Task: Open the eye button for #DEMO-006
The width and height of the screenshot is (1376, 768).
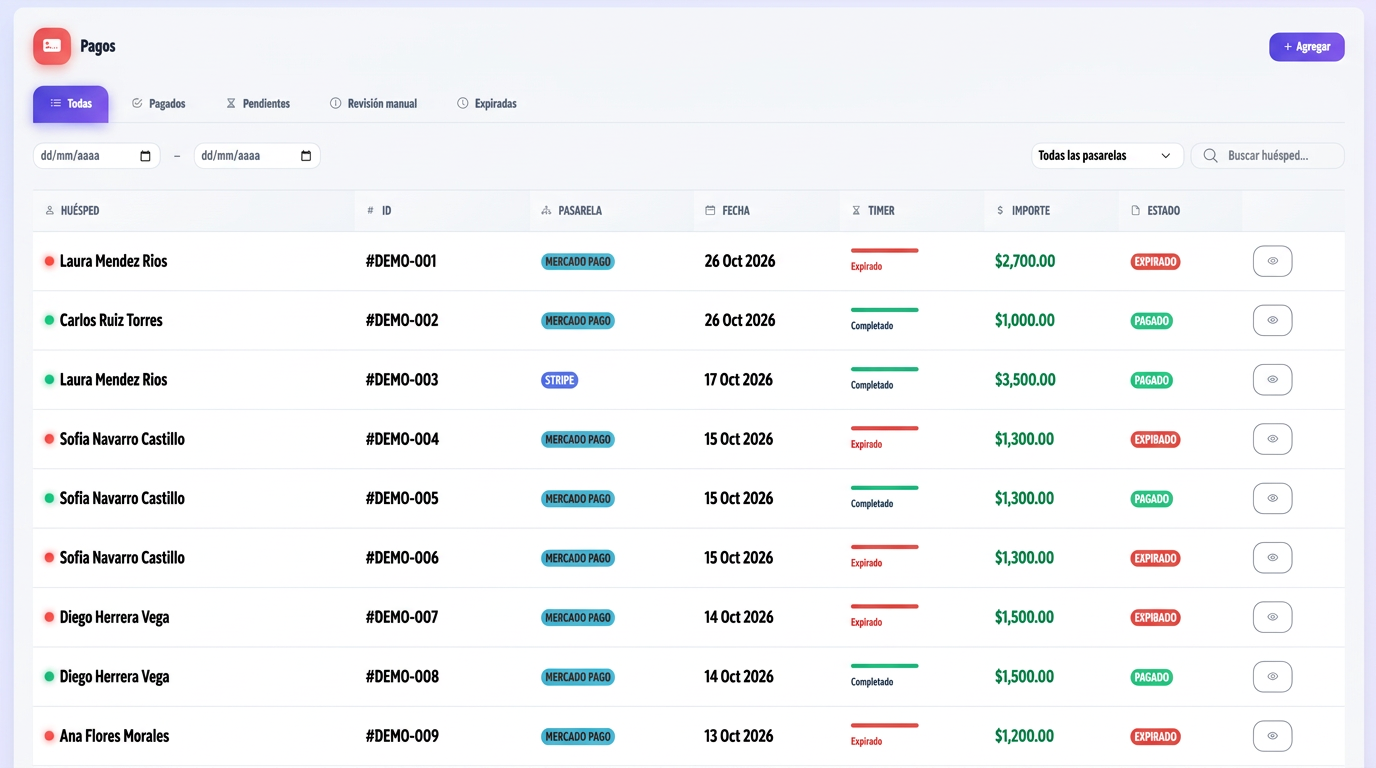Action: click(x=1272, y=557)
